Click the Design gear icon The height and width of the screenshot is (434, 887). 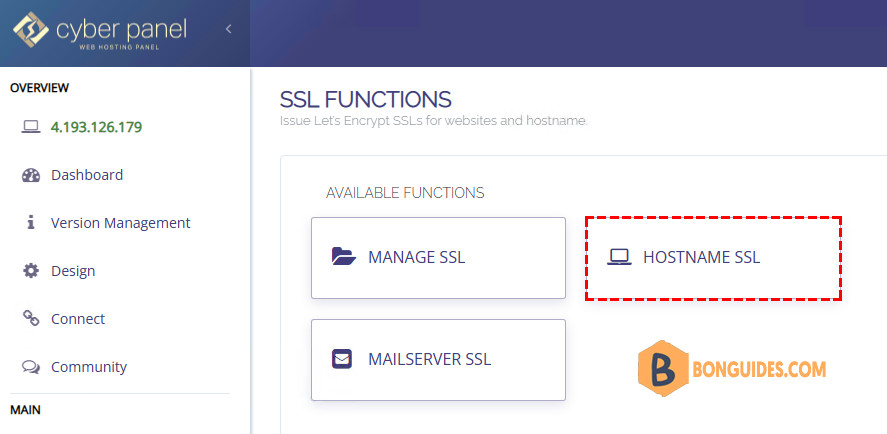(31, 271)
